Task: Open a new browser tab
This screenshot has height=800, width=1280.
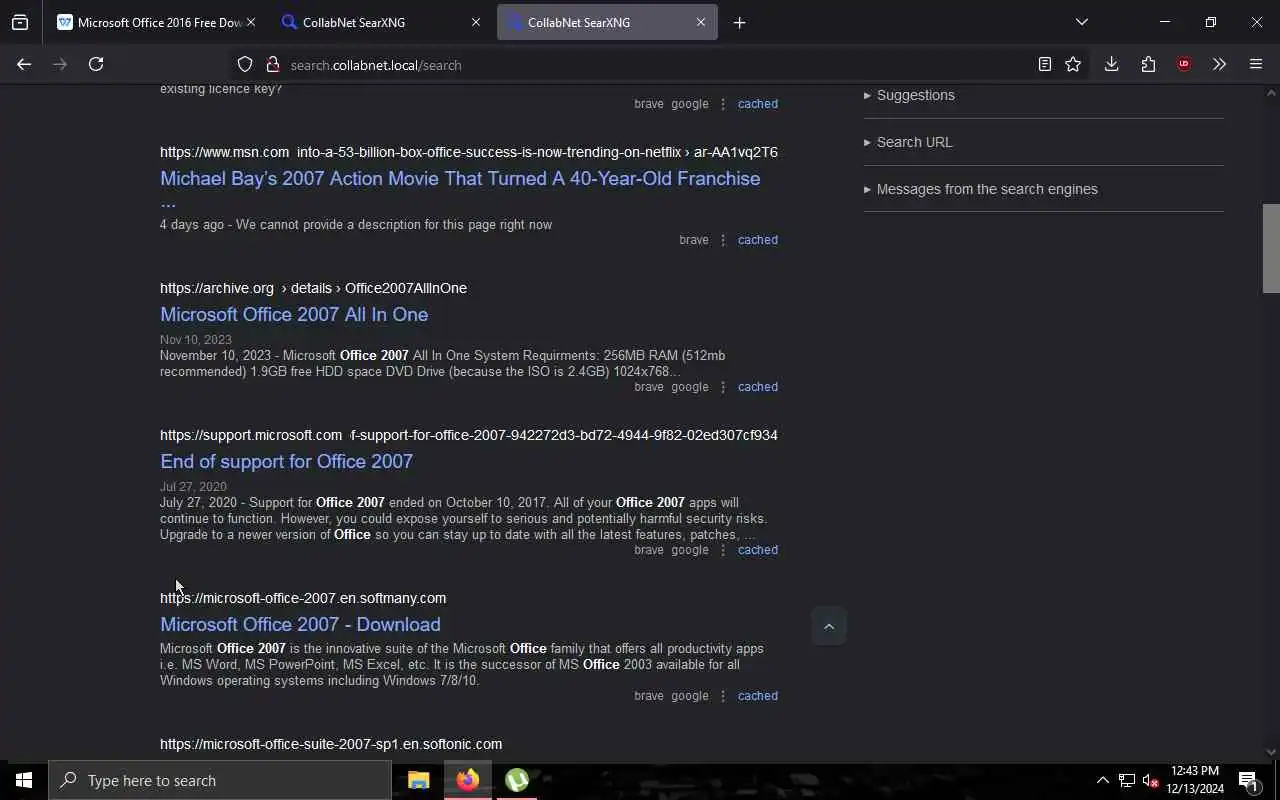Action: pos(739,22)
